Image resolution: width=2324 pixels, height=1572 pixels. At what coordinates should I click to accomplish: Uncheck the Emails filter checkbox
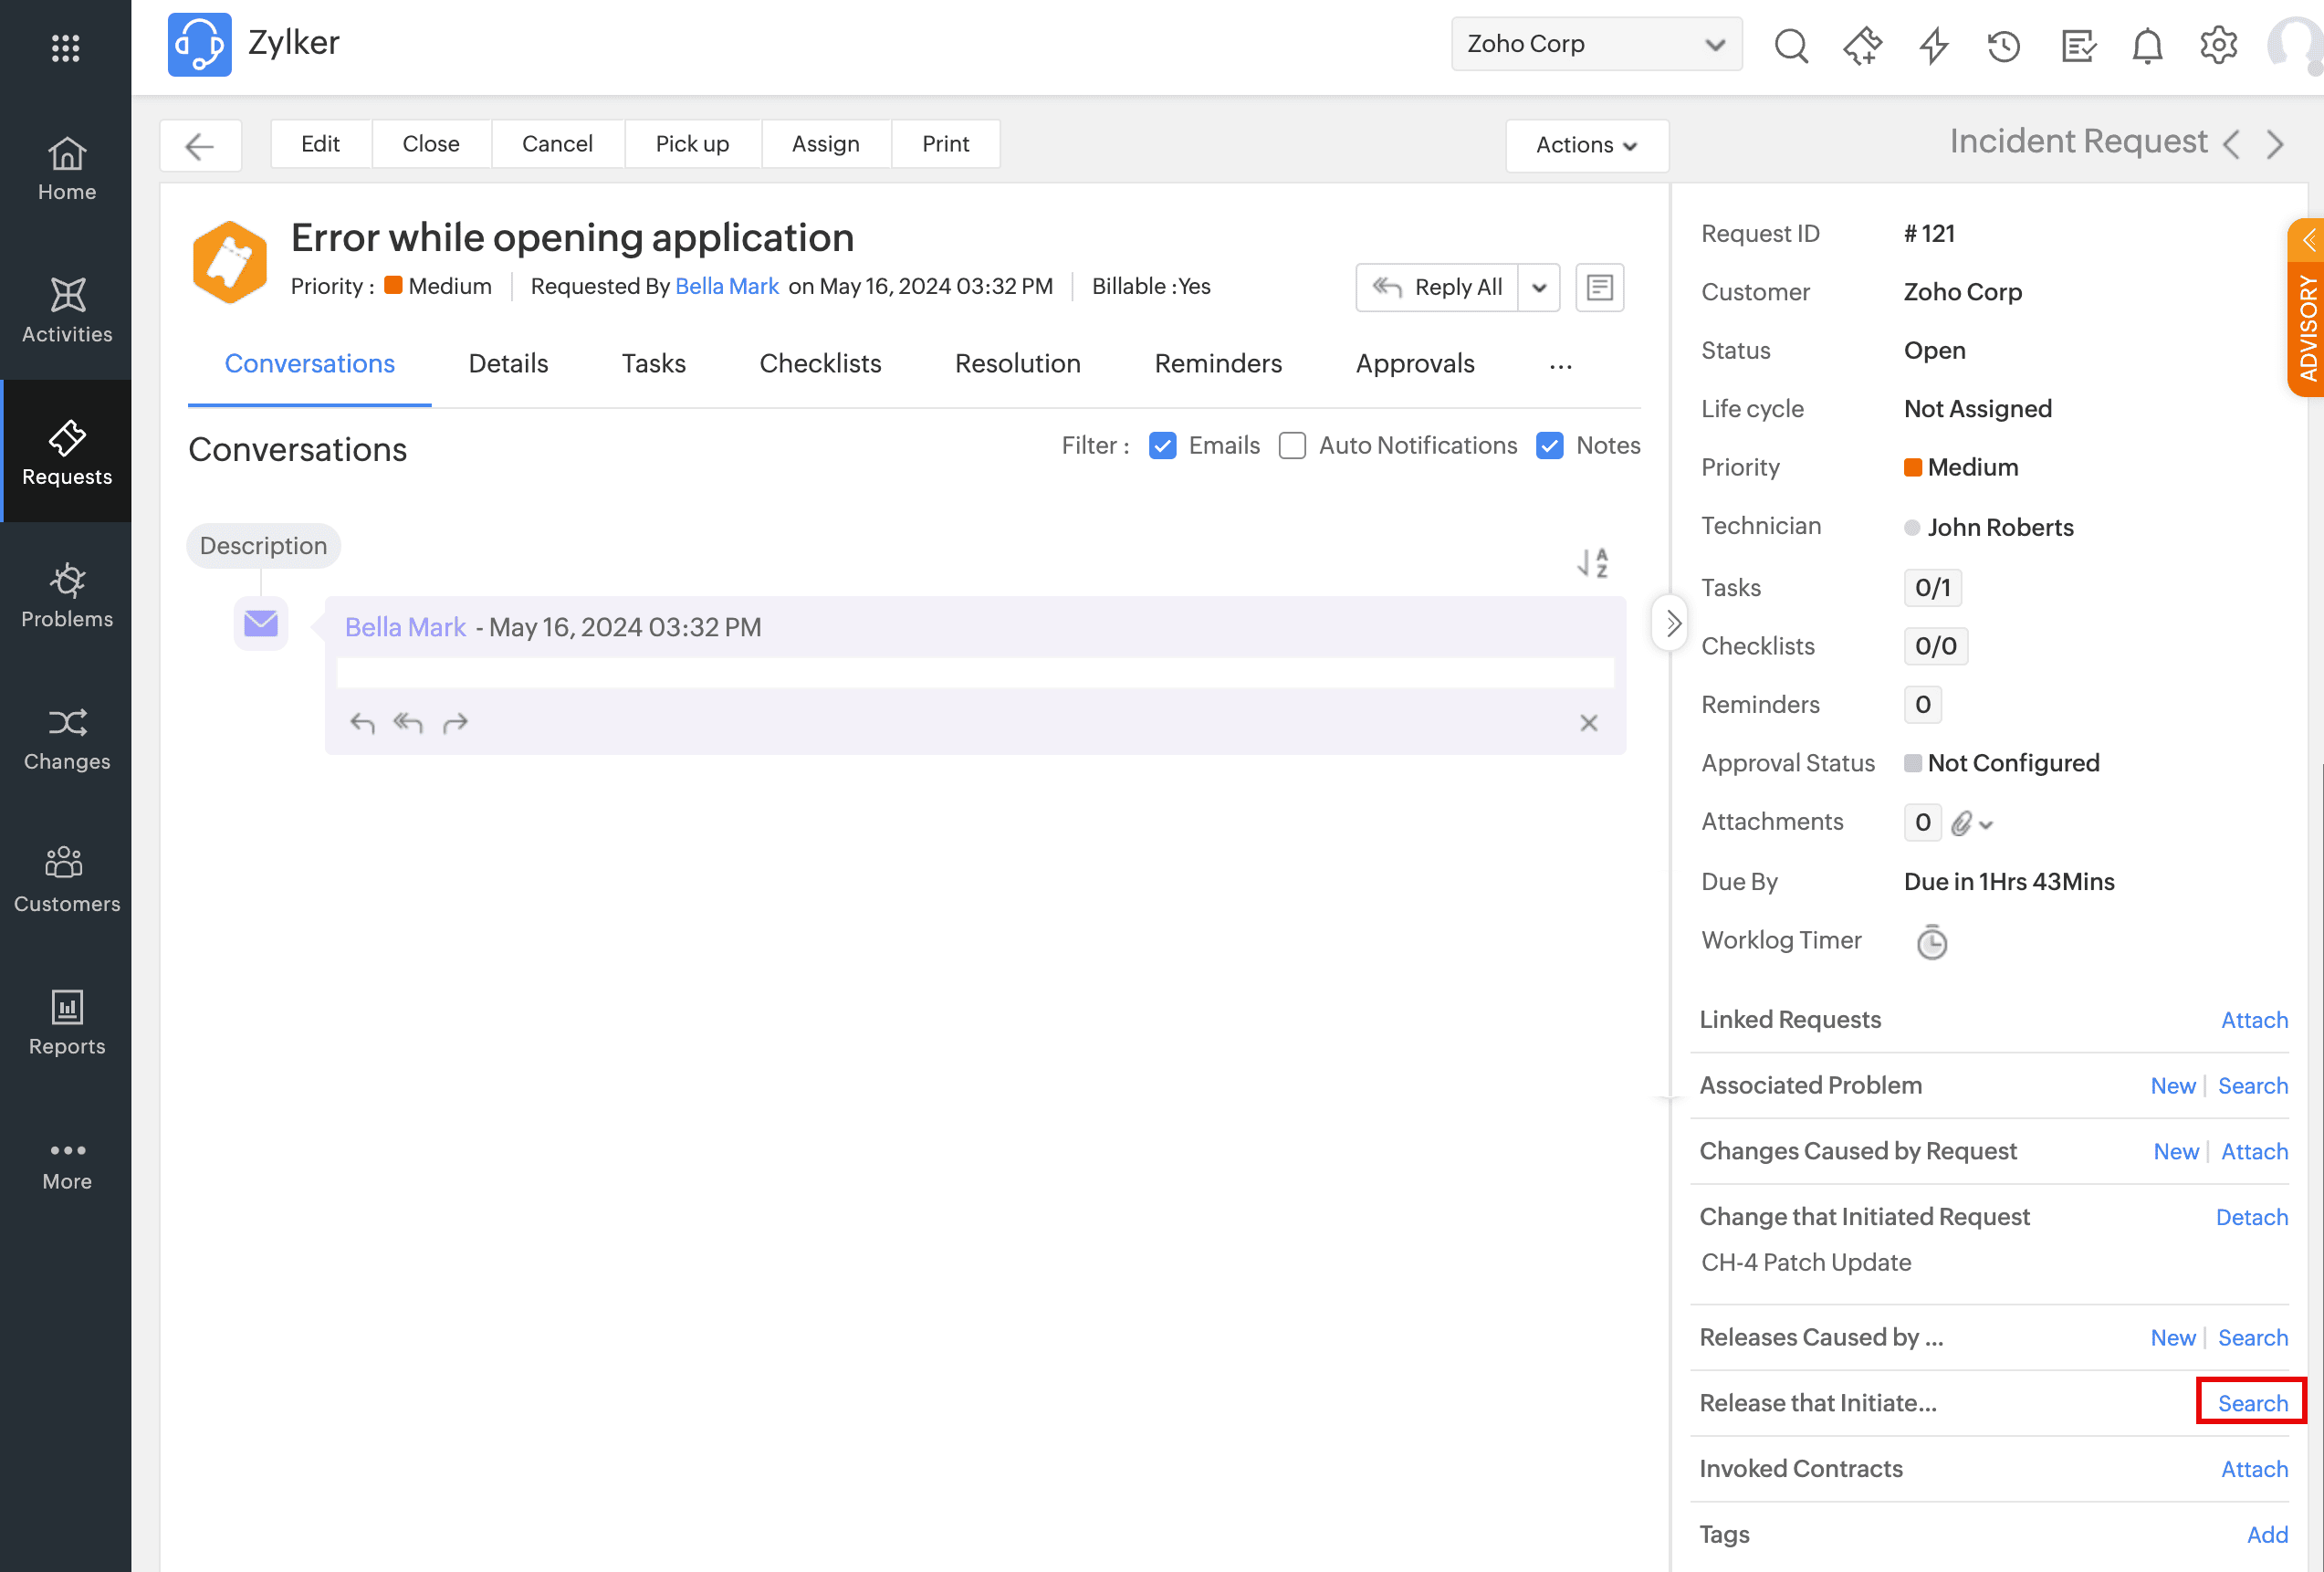[1162, 446]
